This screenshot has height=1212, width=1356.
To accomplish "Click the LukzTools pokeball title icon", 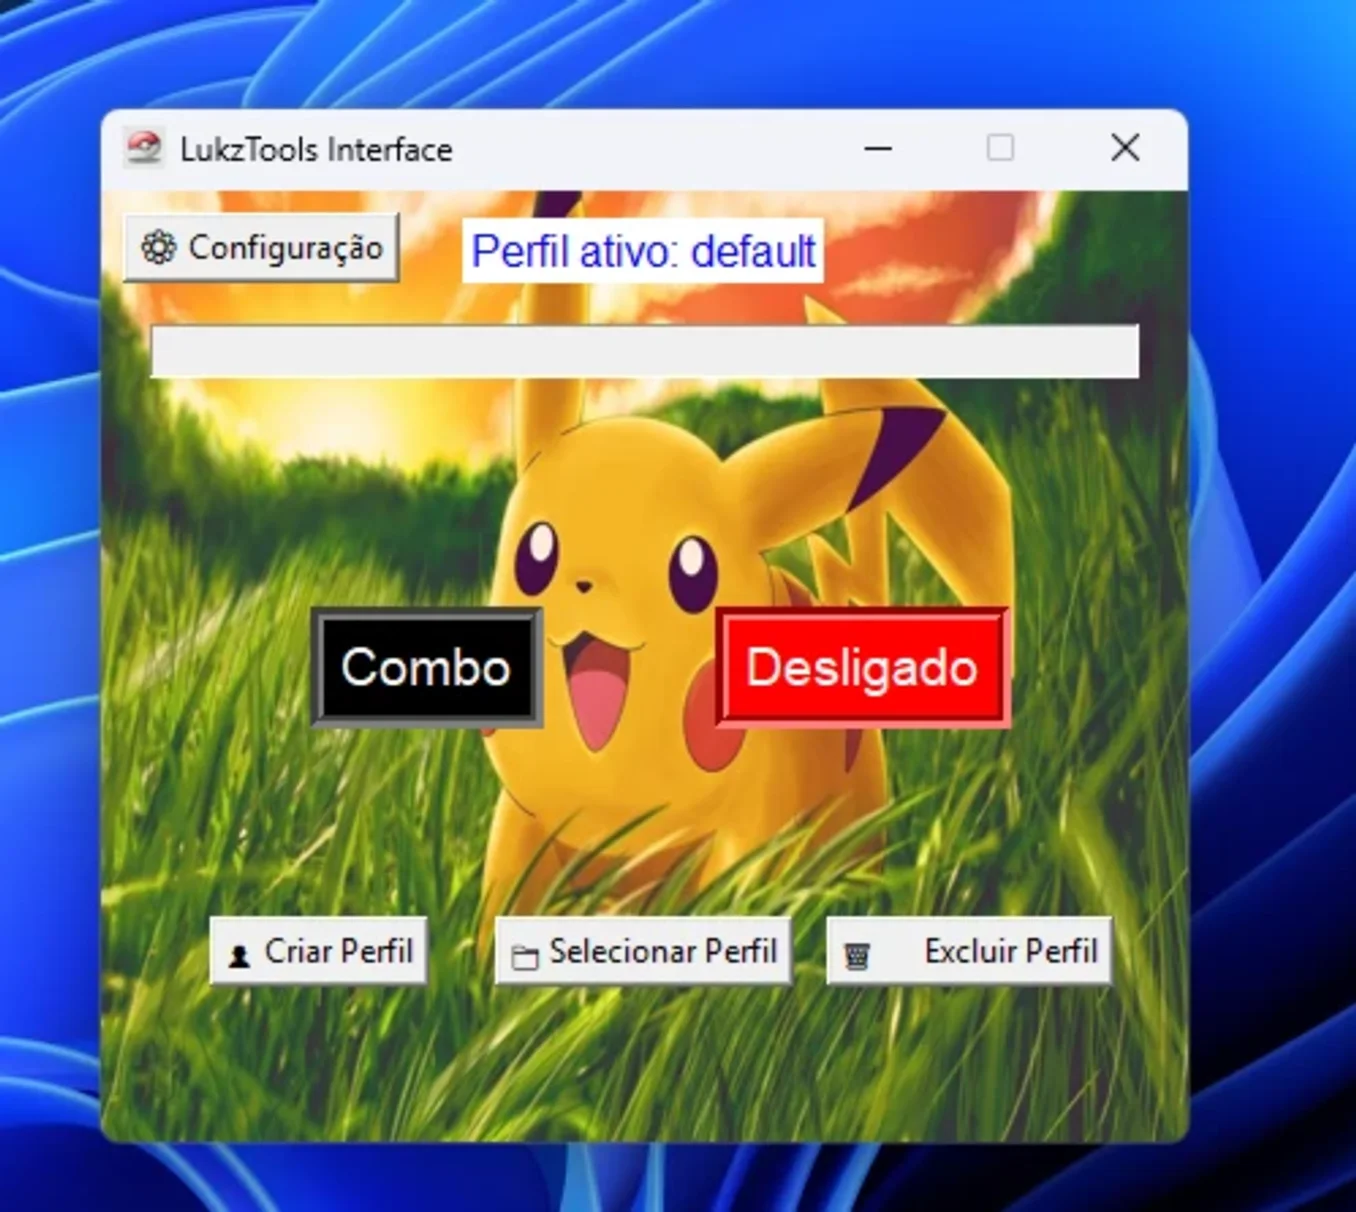I will pyautogui.click(x=144, y=149).
